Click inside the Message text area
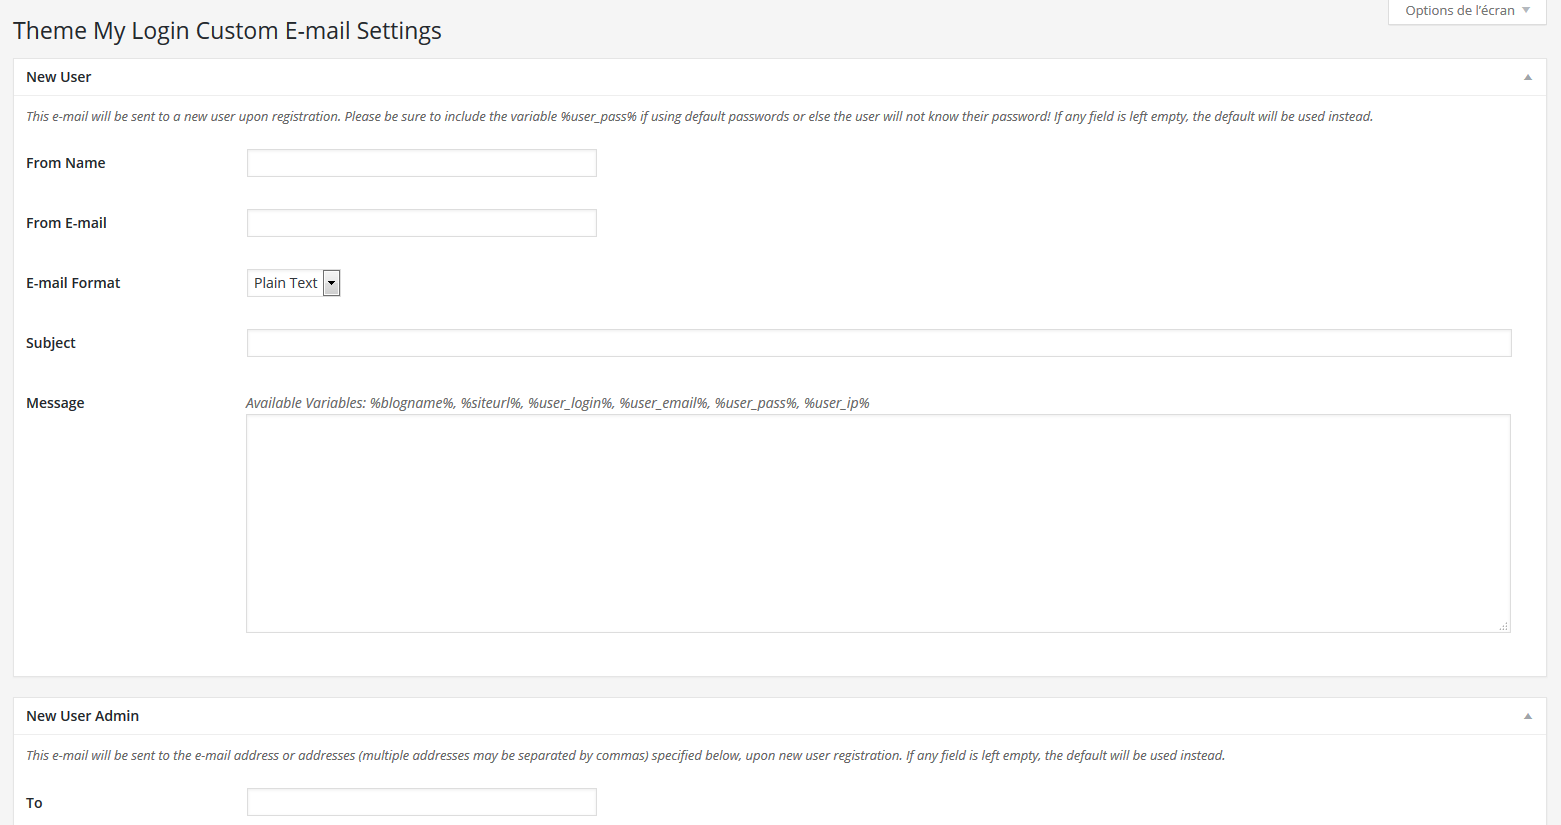 tap(878, 524)
